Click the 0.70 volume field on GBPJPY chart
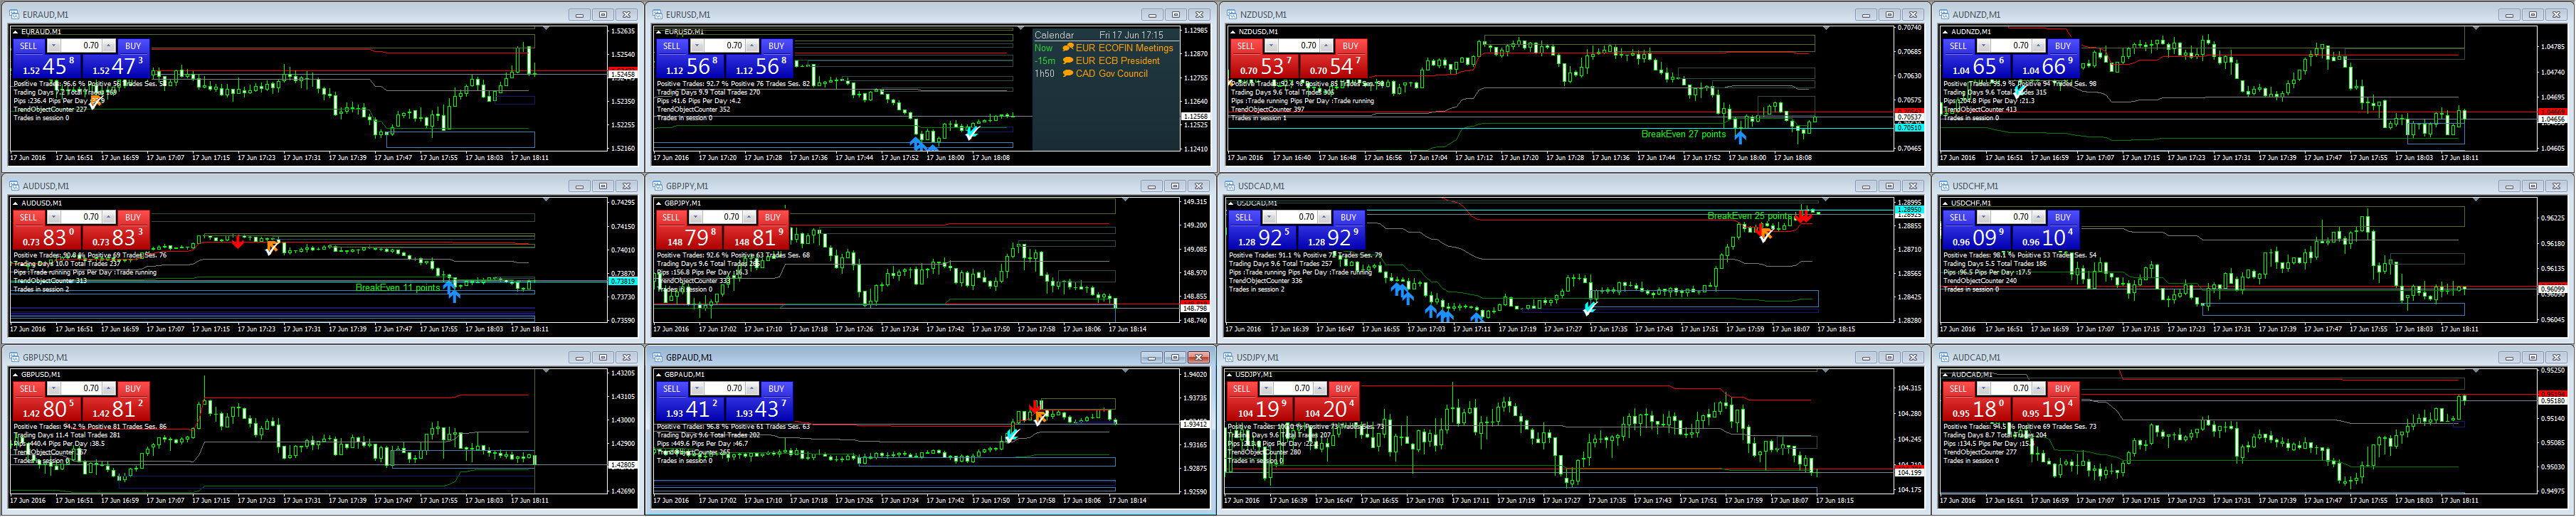 click(x=724, y=217)
